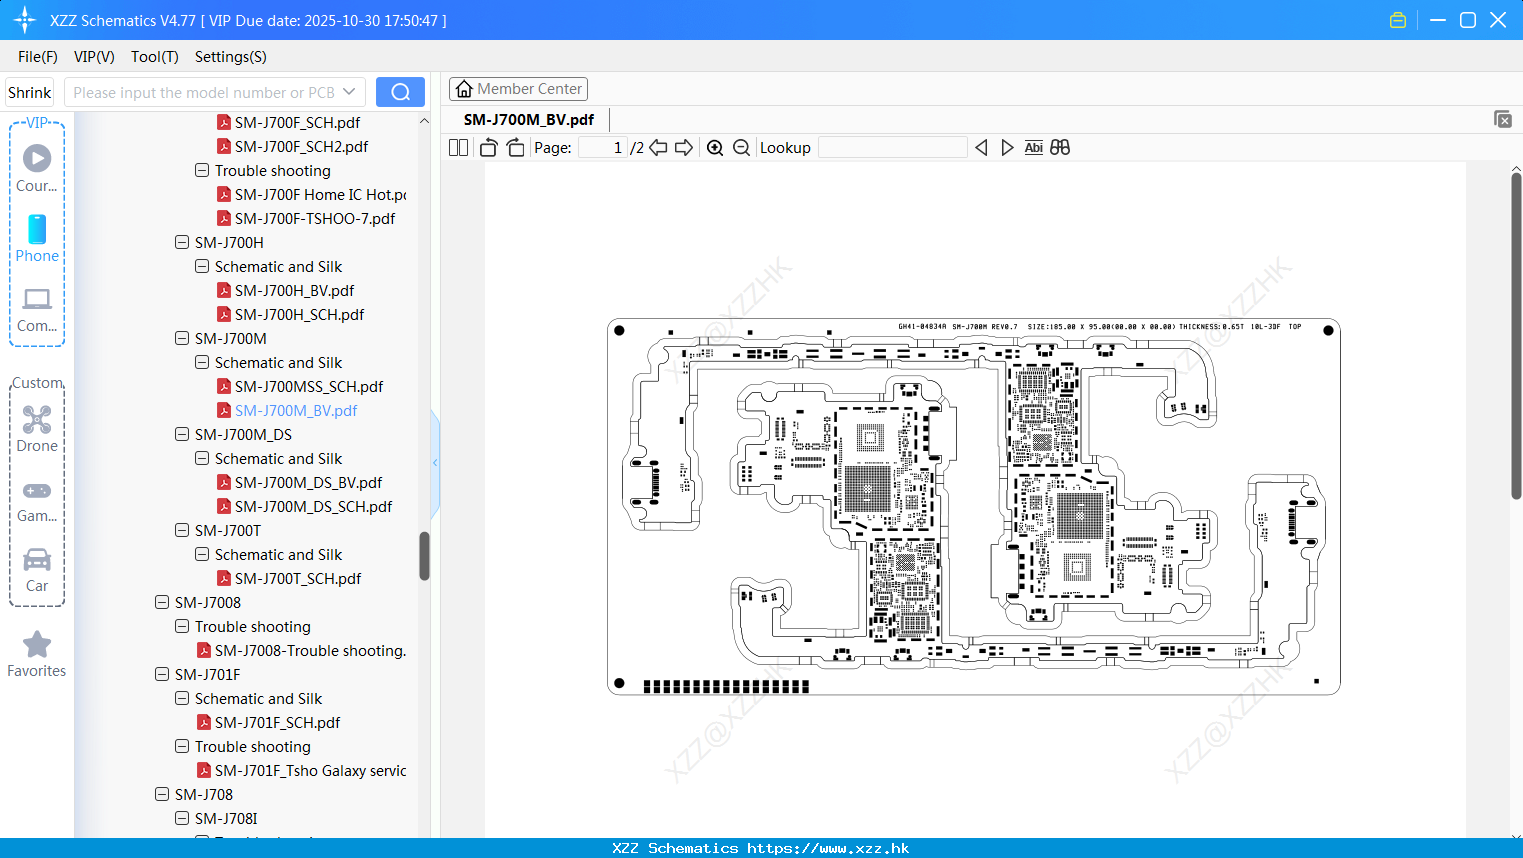This screenshot has height=858, width=1523.
Task: Open SM-J700MSS_SCH.pdf
Action: click(x=309, y=386)
